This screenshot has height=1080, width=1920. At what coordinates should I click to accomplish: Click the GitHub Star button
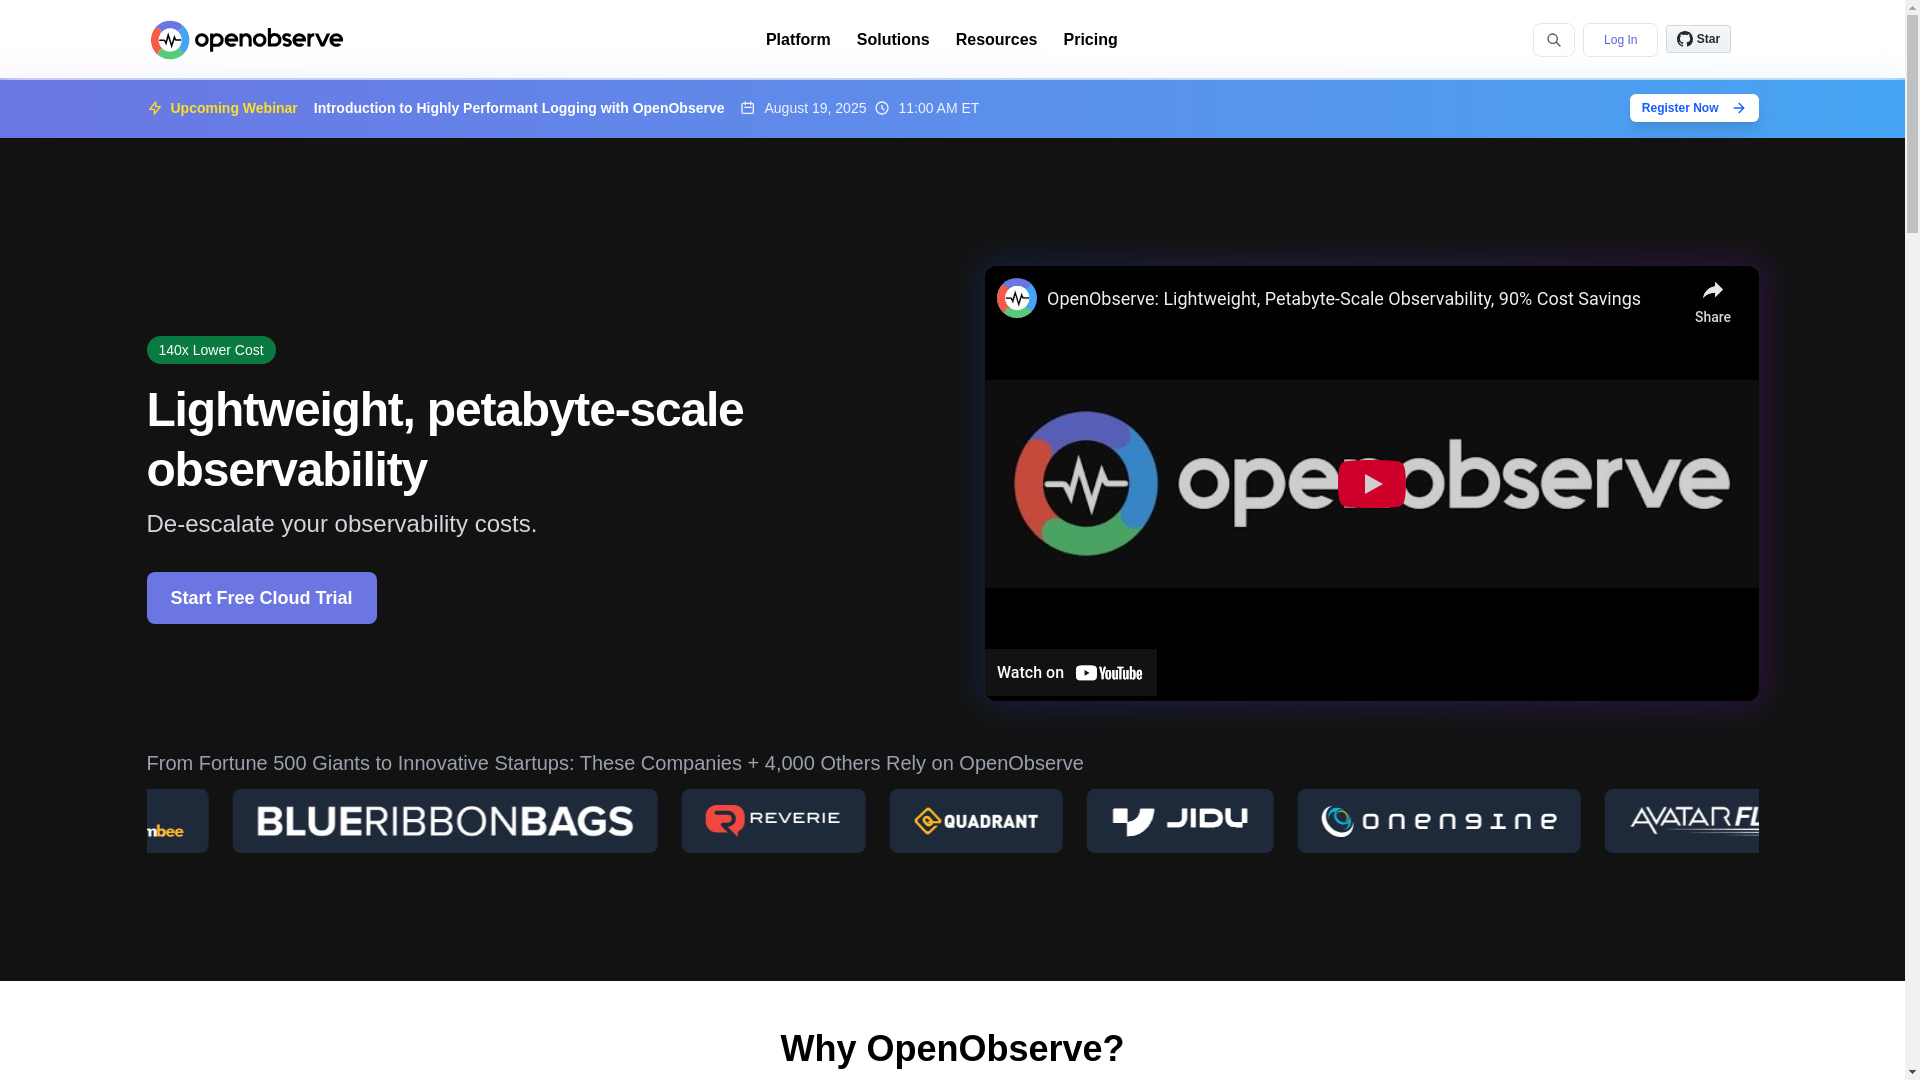click(1698, 39)
